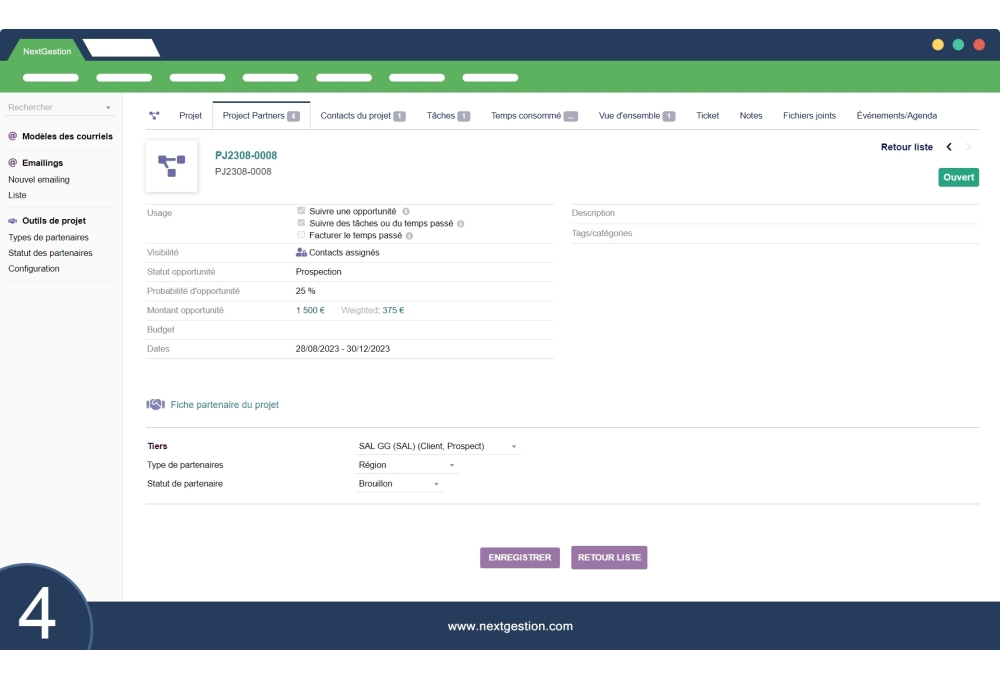The height and width of the screenshot is (679, 1000).
Task: Click the Contacts assignés visibility icon
Action: (303, 252)
